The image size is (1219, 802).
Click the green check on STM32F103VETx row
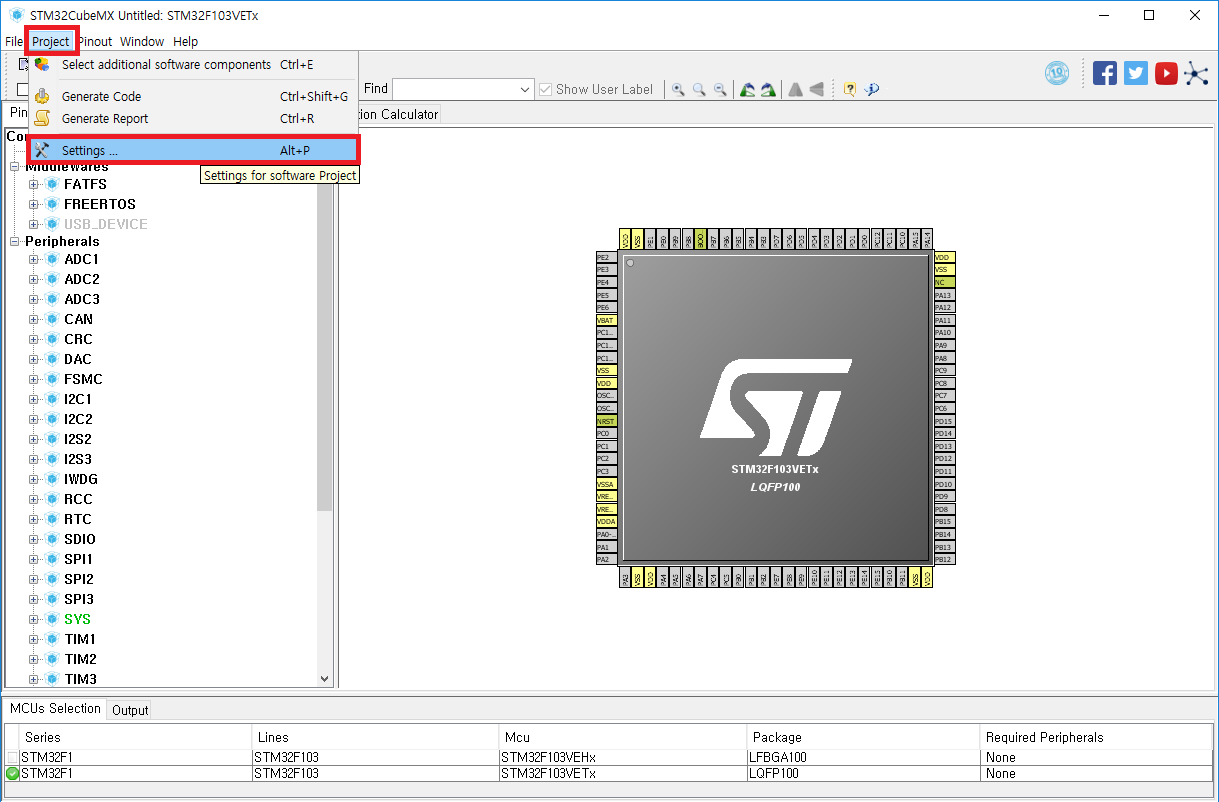(x=13, y=773)
